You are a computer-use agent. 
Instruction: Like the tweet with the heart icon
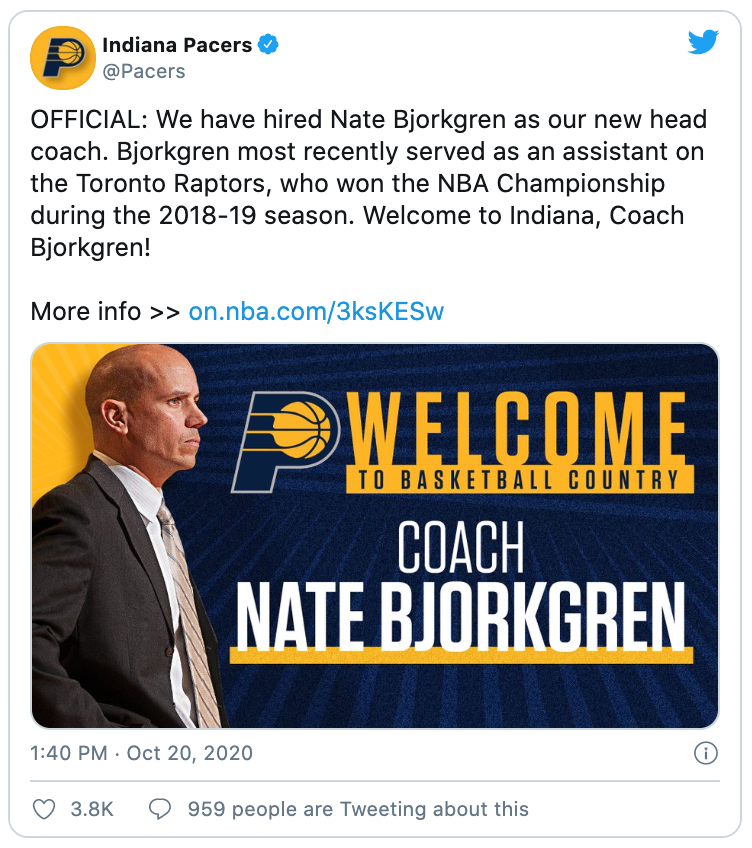pos(44,809)
